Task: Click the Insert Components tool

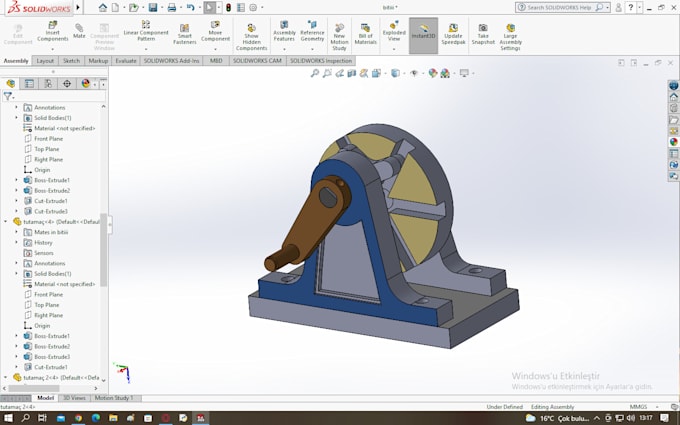Action: pyautogui.click(x=52, y=32)
